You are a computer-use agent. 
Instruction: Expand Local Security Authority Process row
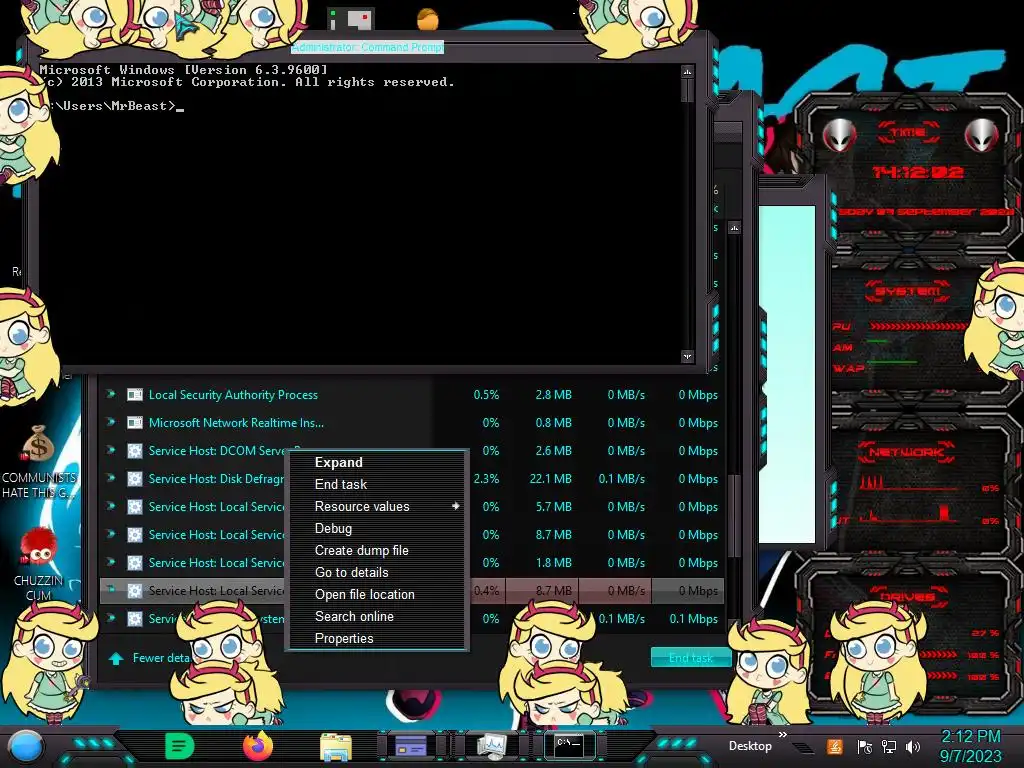click(111, 394)
